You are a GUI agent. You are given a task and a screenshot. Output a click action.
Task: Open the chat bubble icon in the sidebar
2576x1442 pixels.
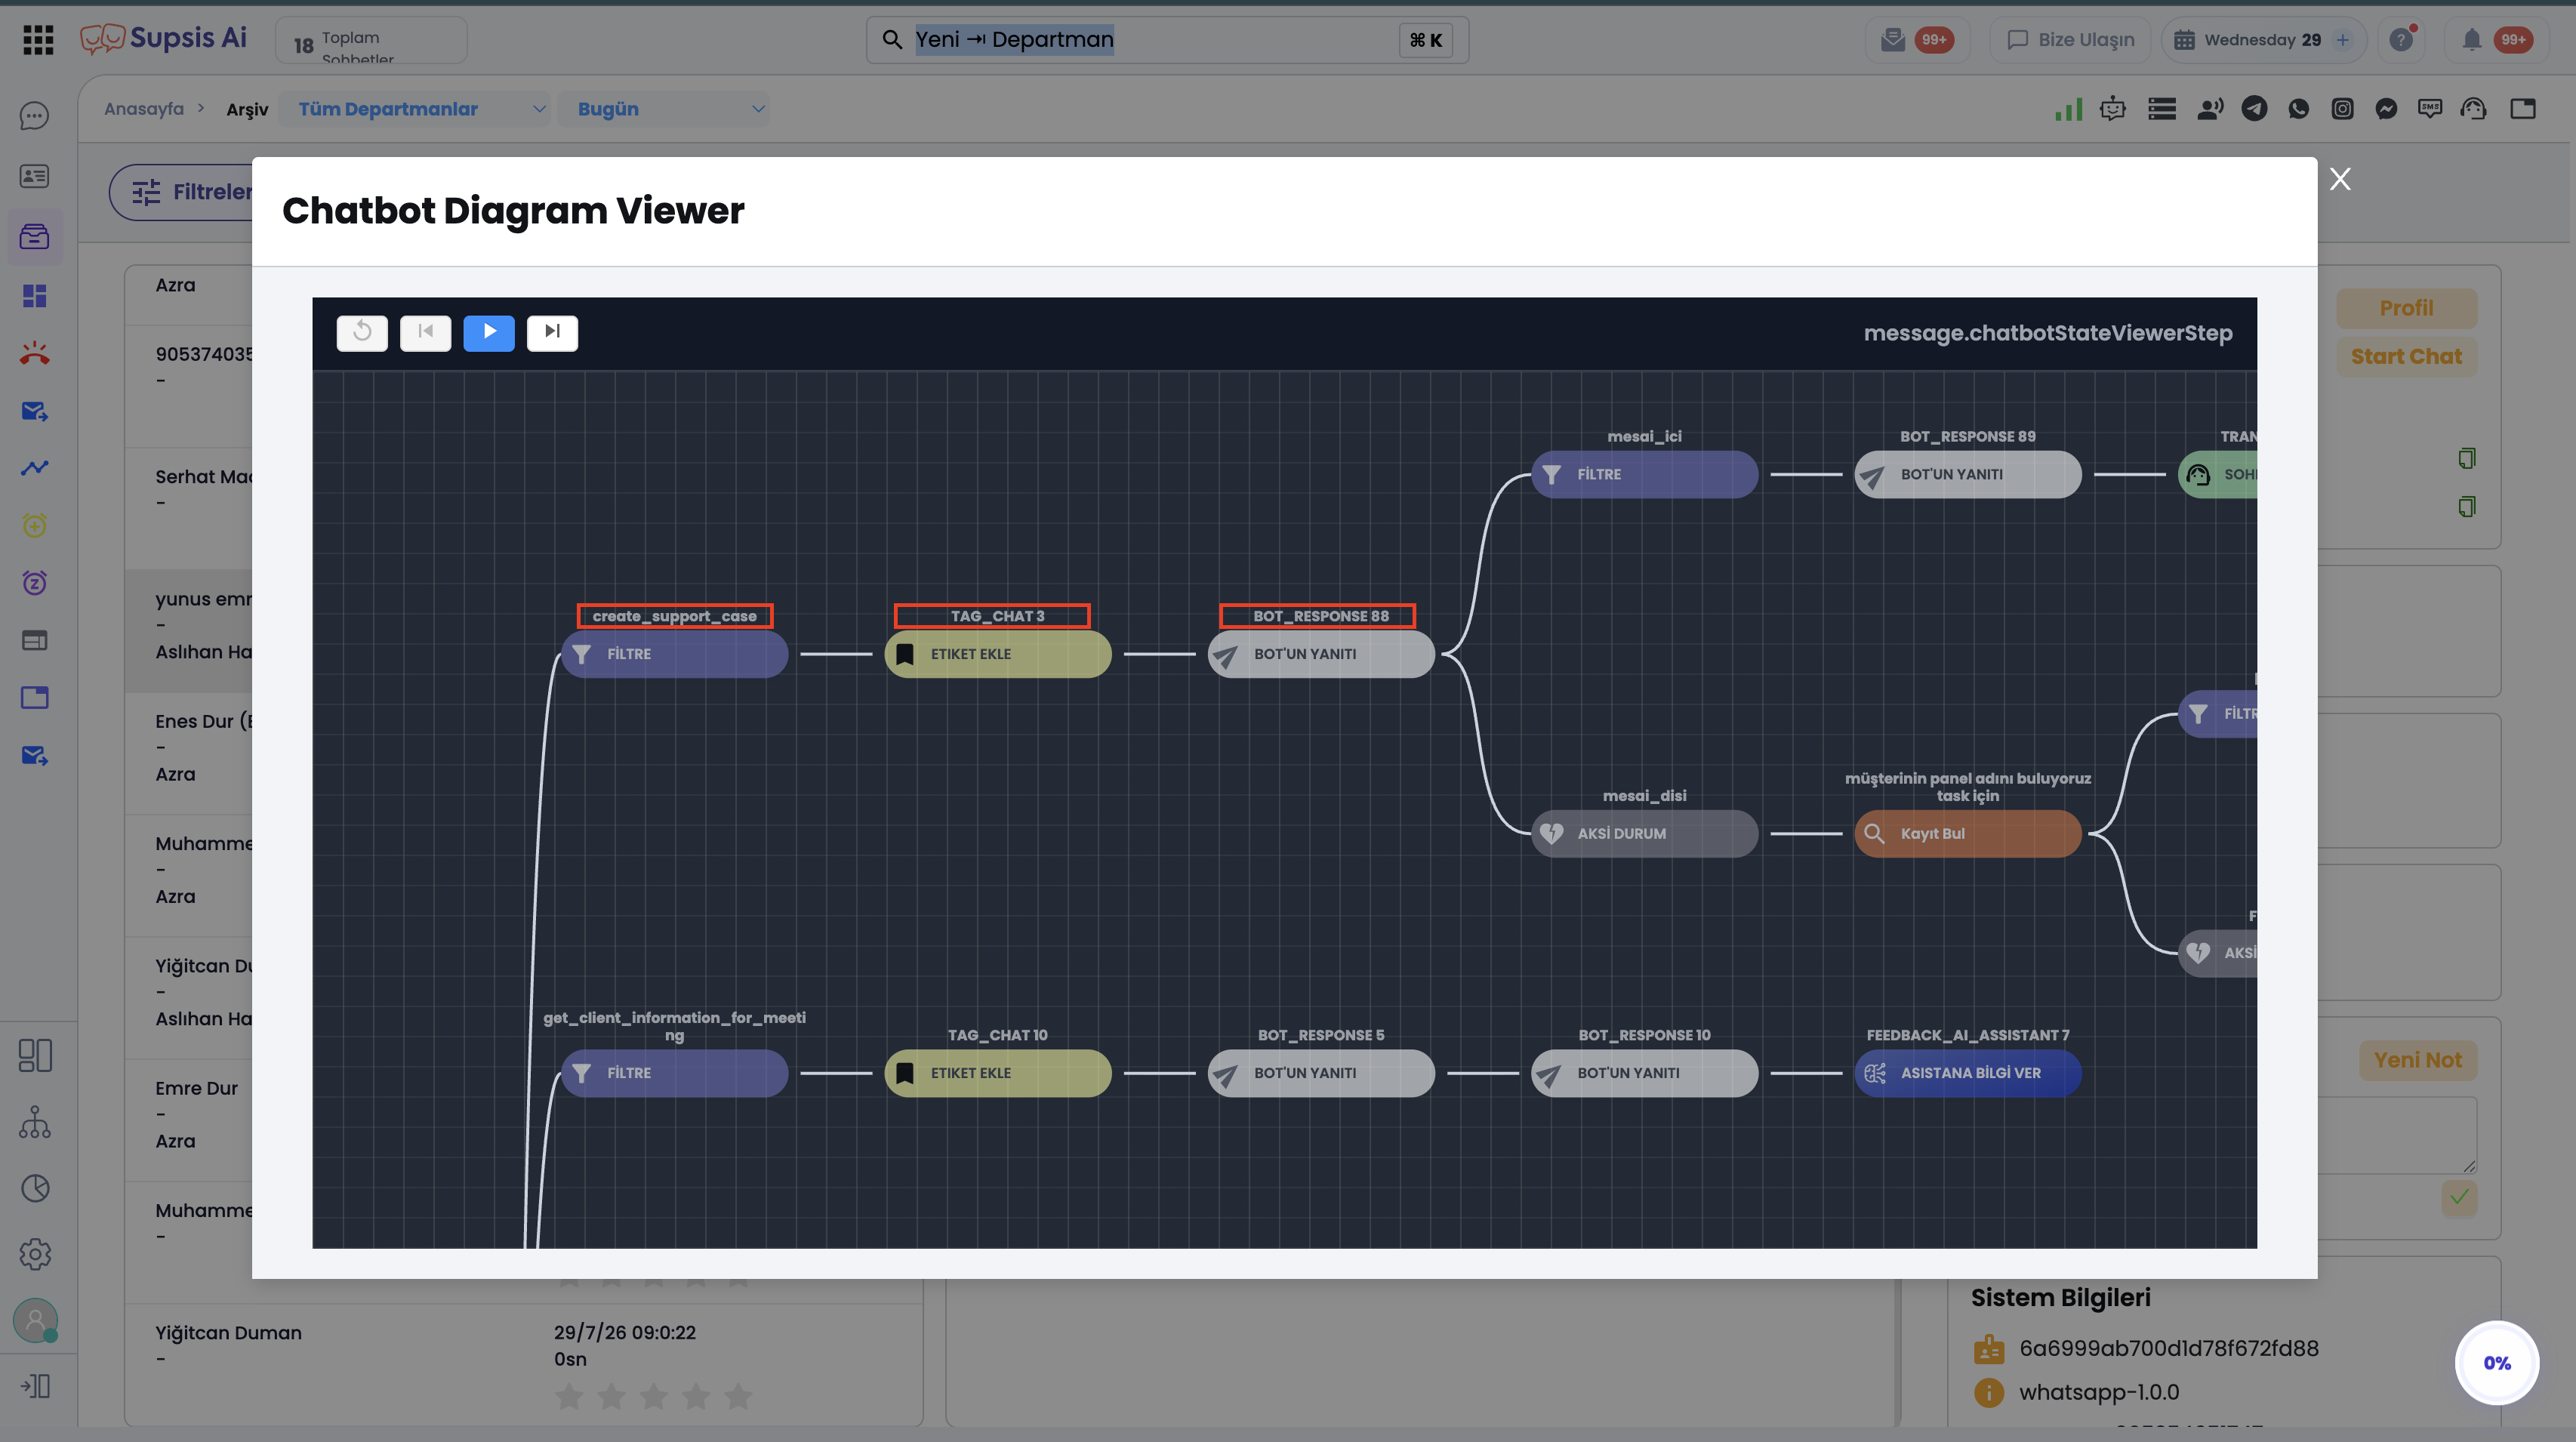coord(35,116)
